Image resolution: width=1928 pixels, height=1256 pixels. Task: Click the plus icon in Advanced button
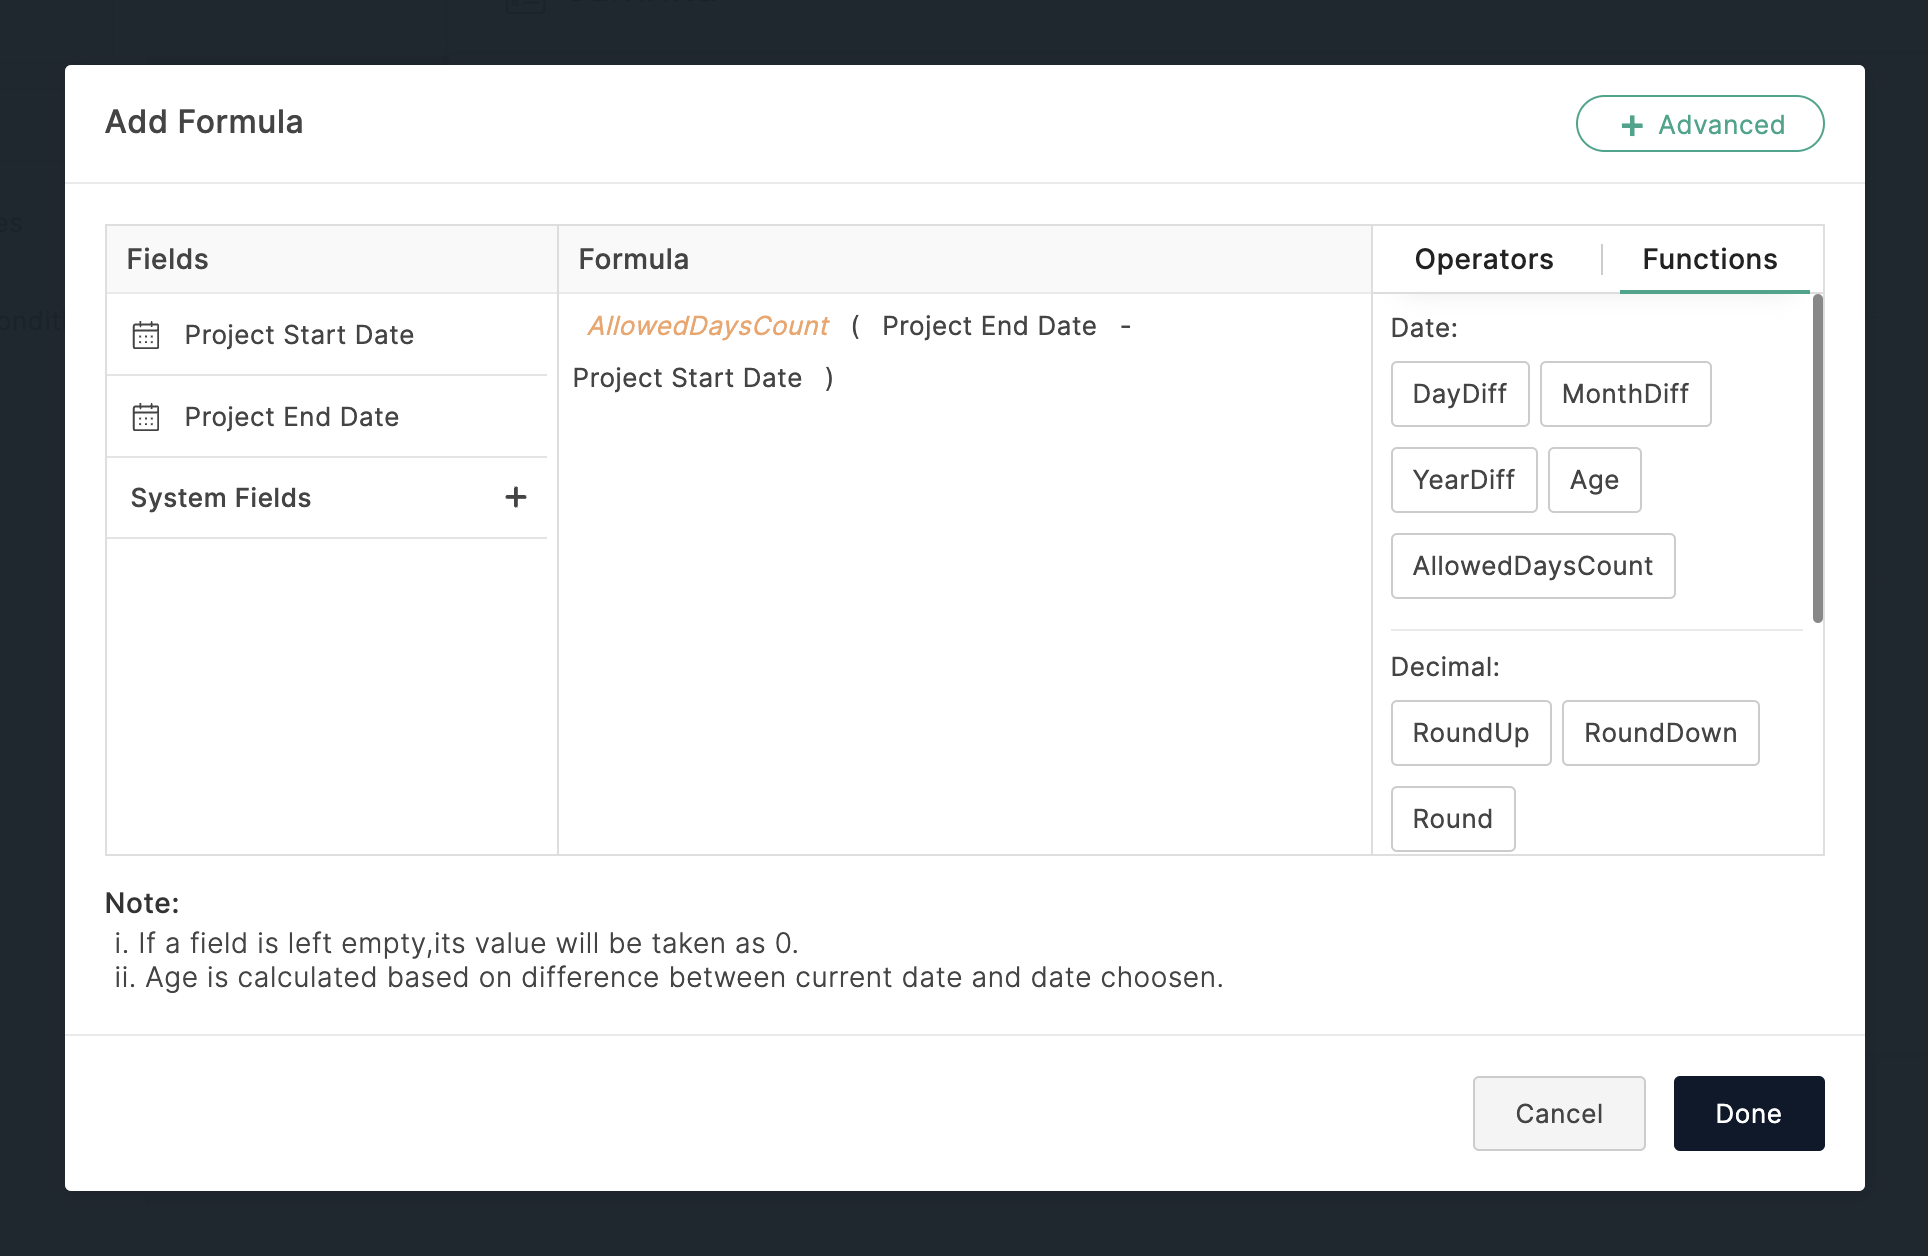[1632, 125]
